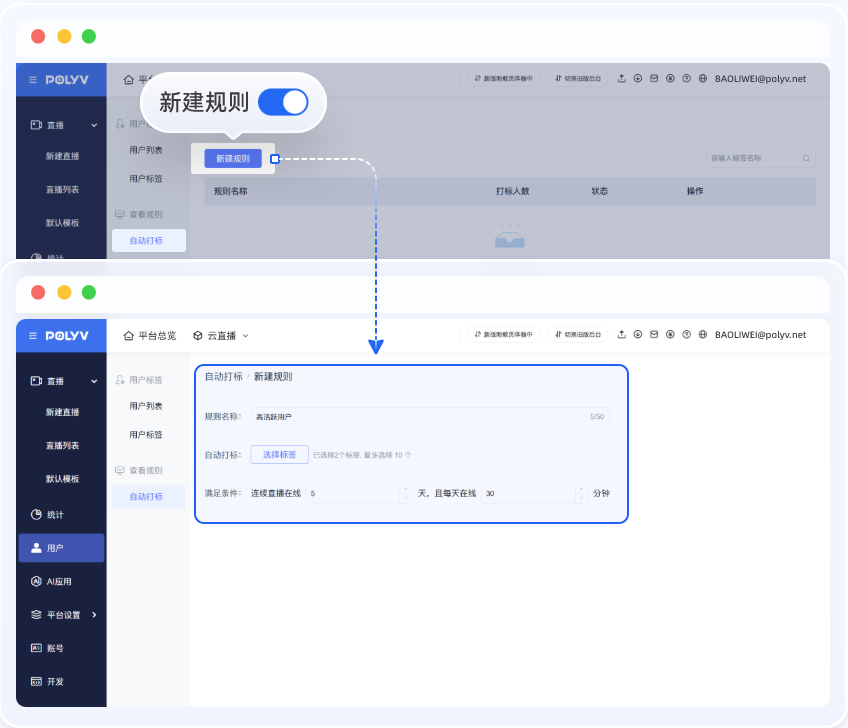Viewport: 848px width, 728px height.
Task: Click the help question-mark icon above the rule form
Action: tap(686, 335)
